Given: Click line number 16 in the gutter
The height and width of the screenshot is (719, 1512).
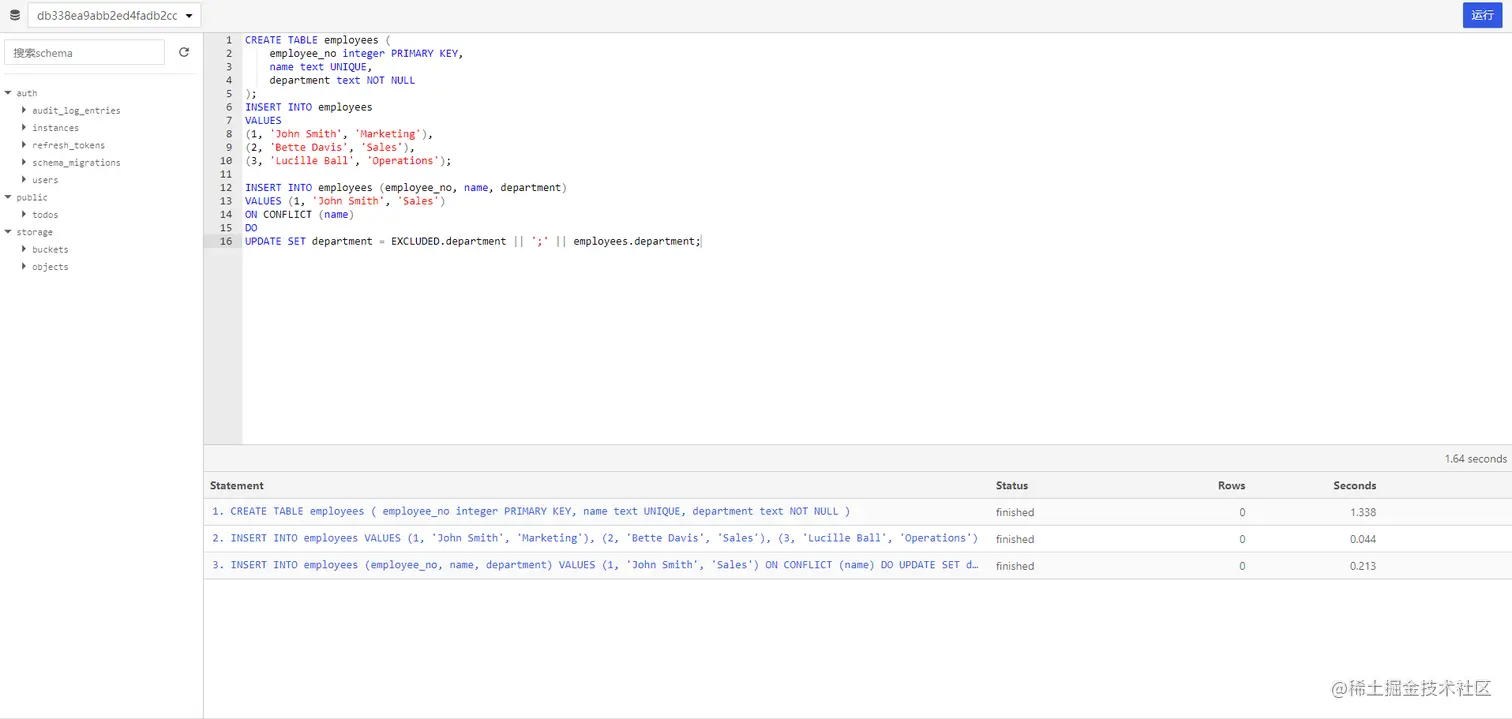Looking at the screenshot, I should (226, 241).
